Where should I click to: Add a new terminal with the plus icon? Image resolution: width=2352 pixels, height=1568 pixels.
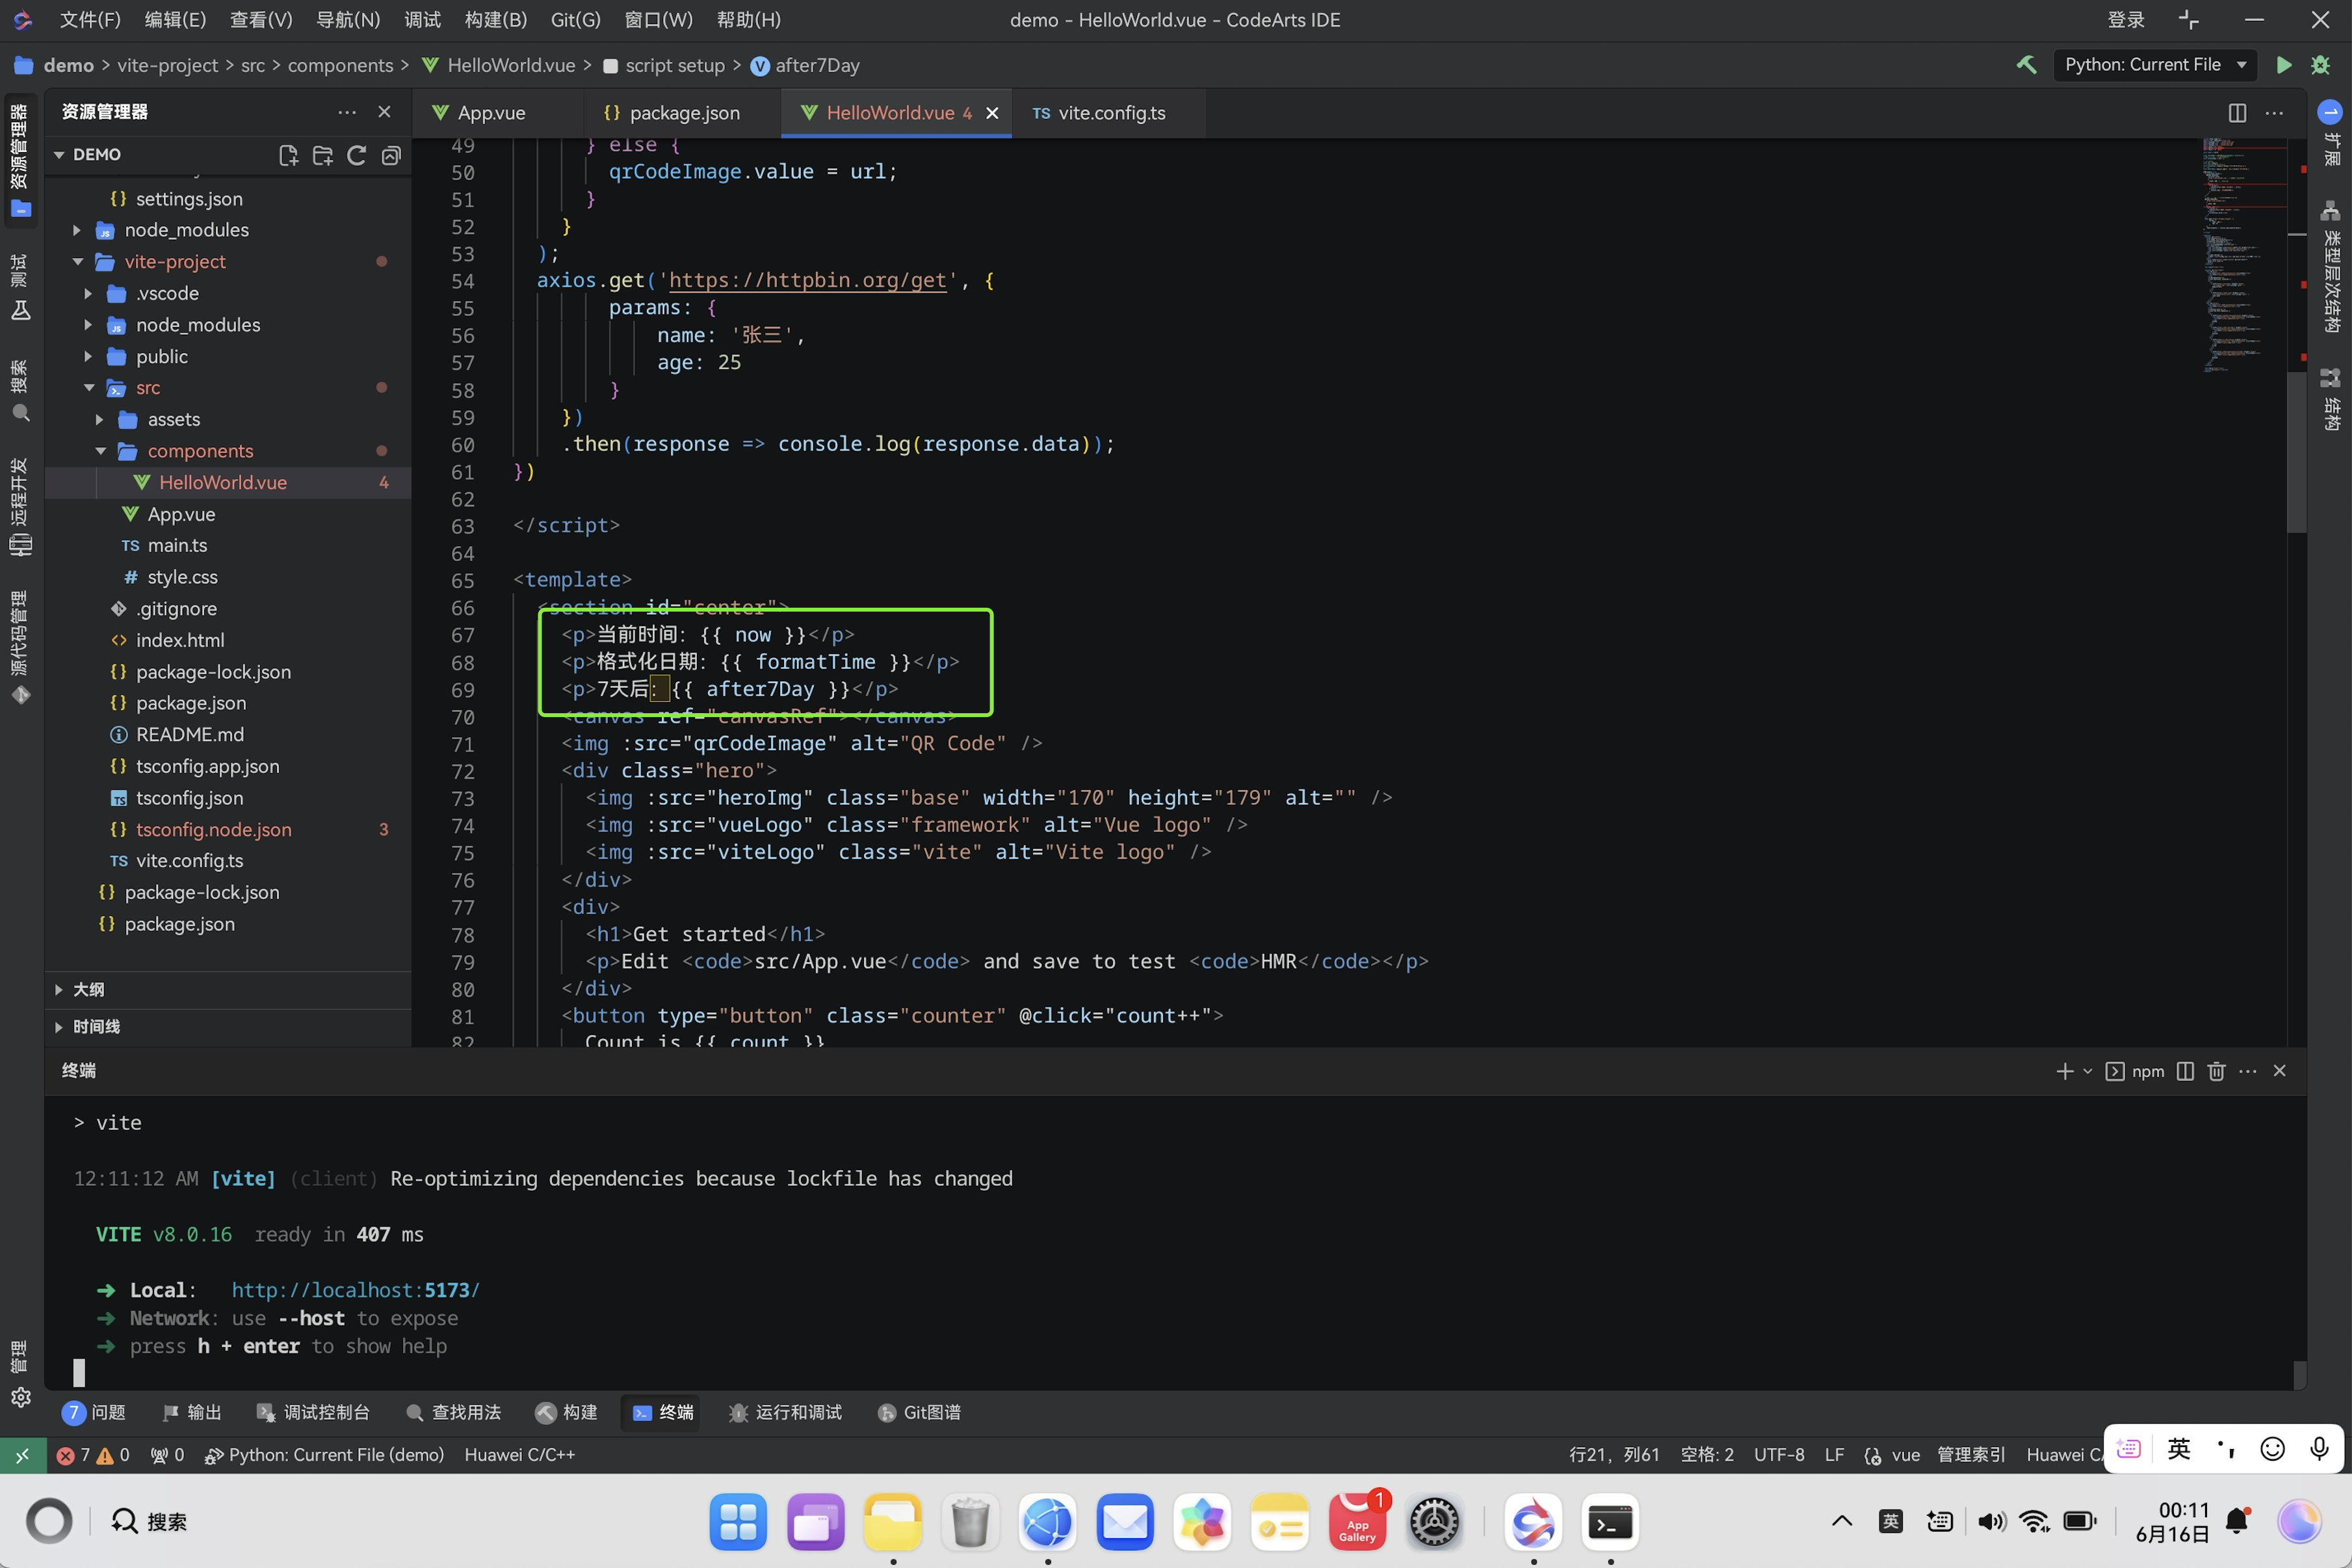2064,1071
